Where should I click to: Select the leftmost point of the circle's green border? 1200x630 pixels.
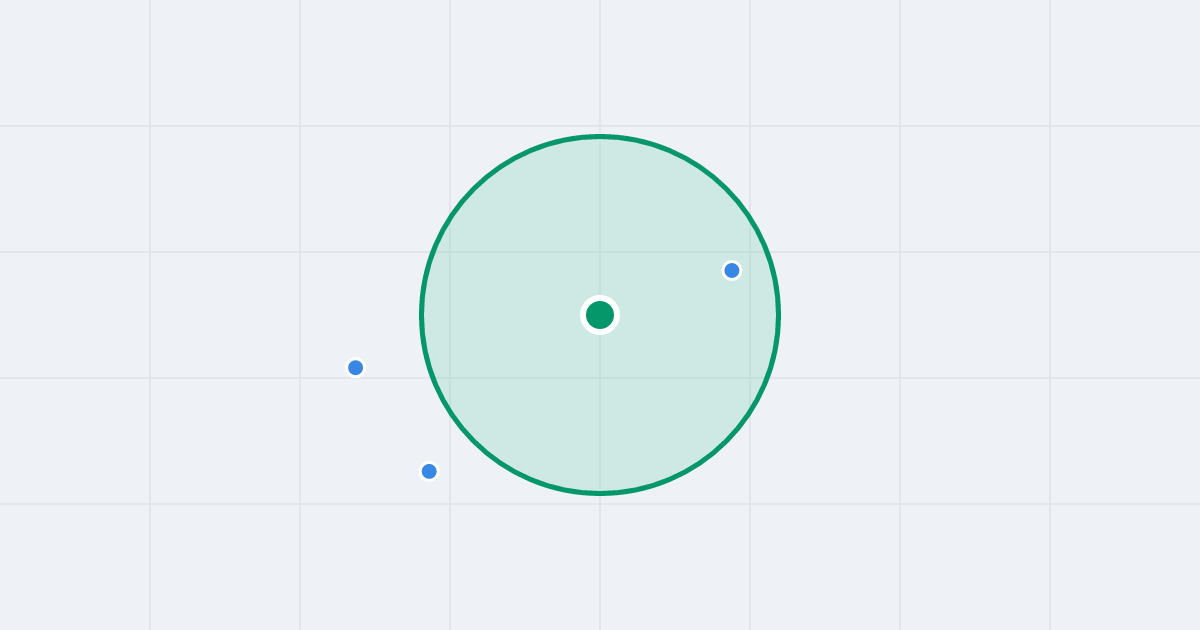[x=422, y=315]
